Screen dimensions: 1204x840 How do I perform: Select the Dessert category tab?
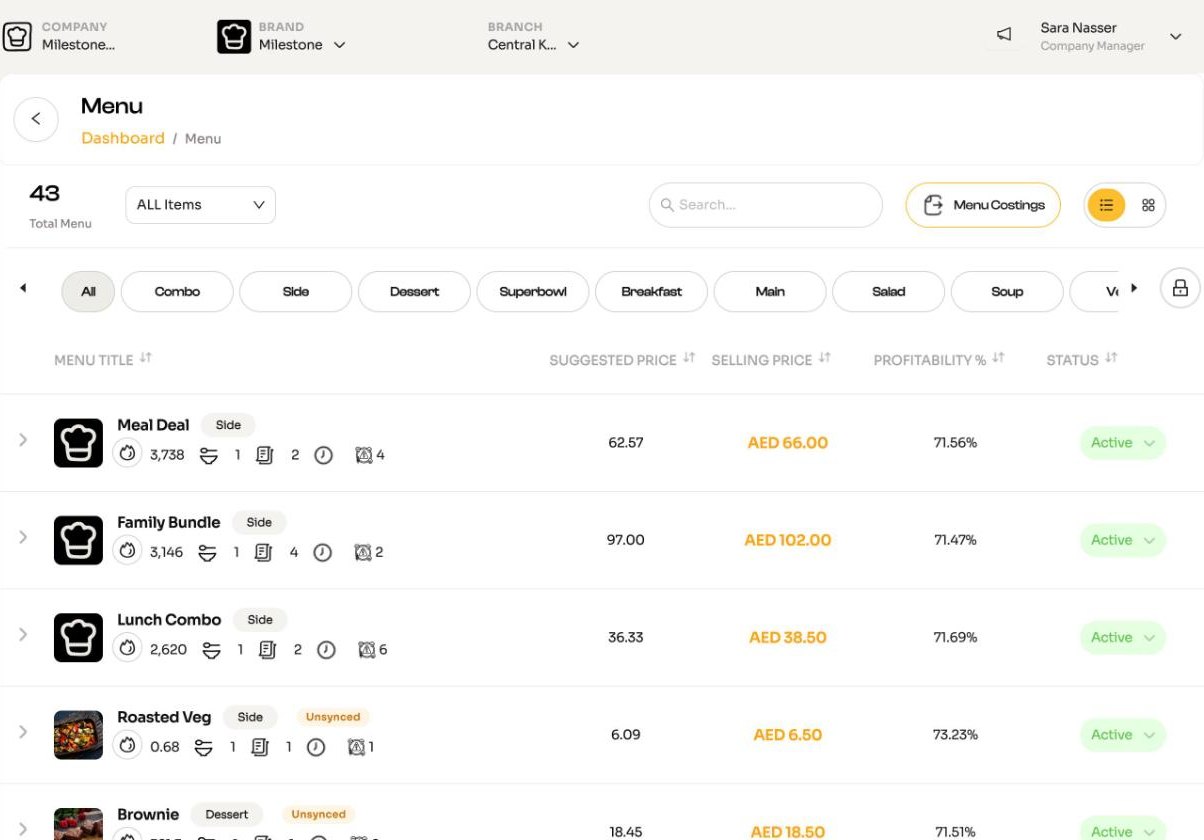(414, 292)
